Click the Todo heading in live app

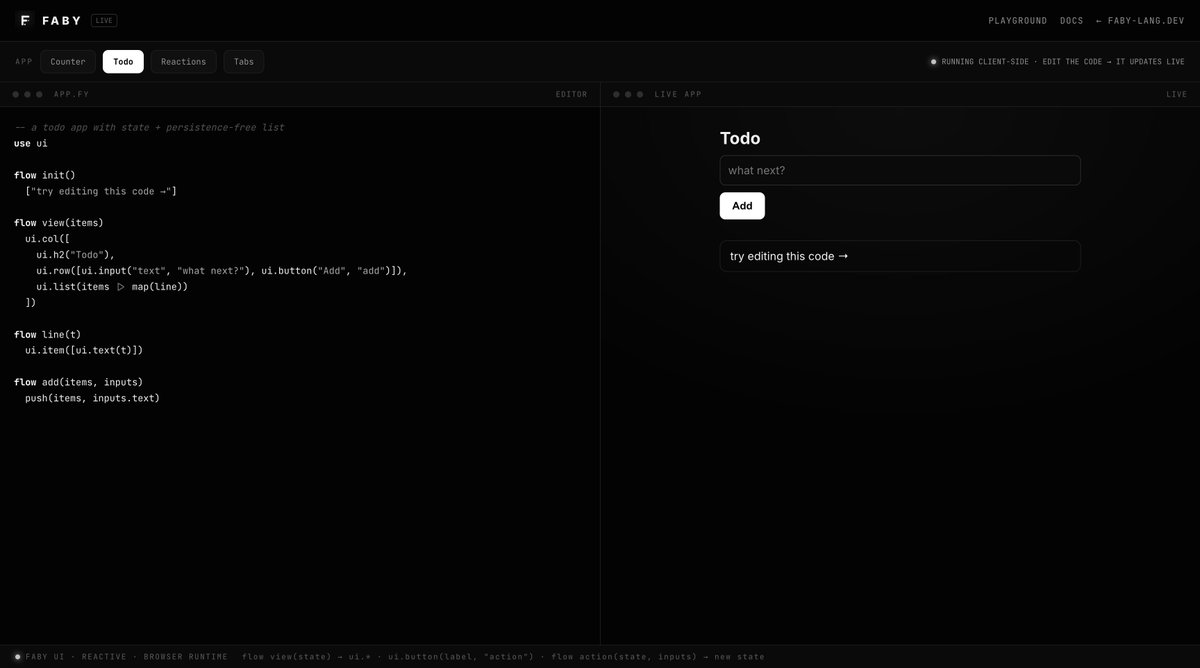pyautogui.click(x=740, y=138)
